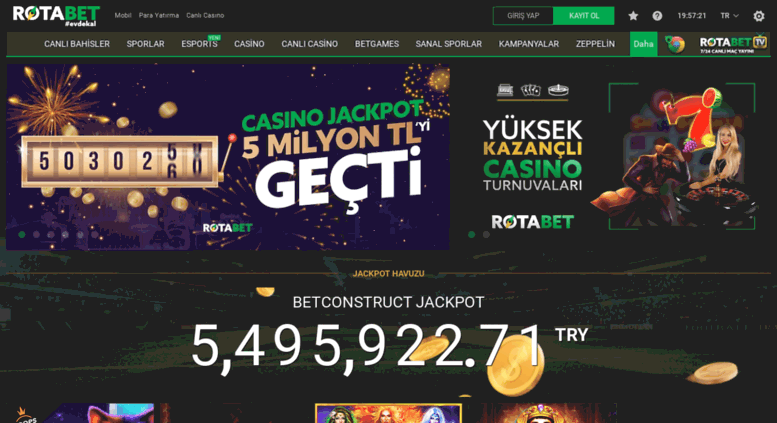The height and width of the screenshot is (423, 777).
Task: Click the Chrome browser icon in navbar
Action: point(675,44)
